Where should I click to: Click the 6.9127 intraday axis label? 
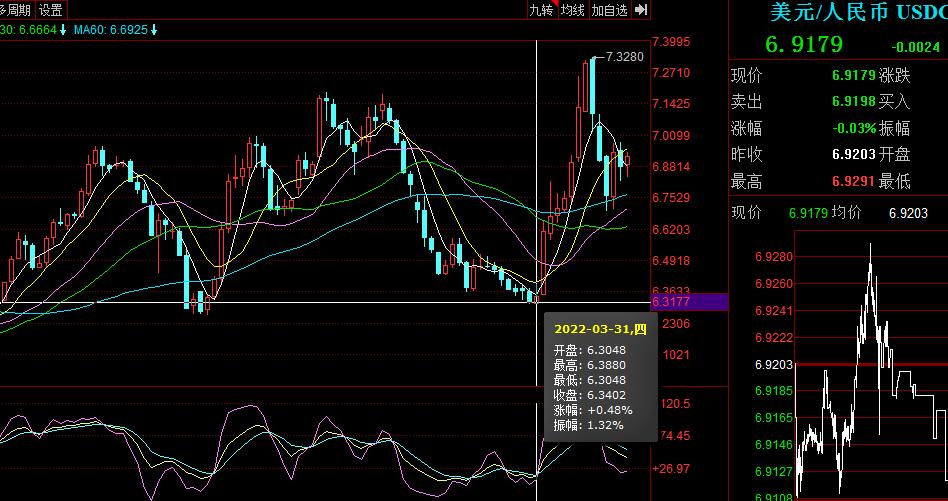[773, 471]
